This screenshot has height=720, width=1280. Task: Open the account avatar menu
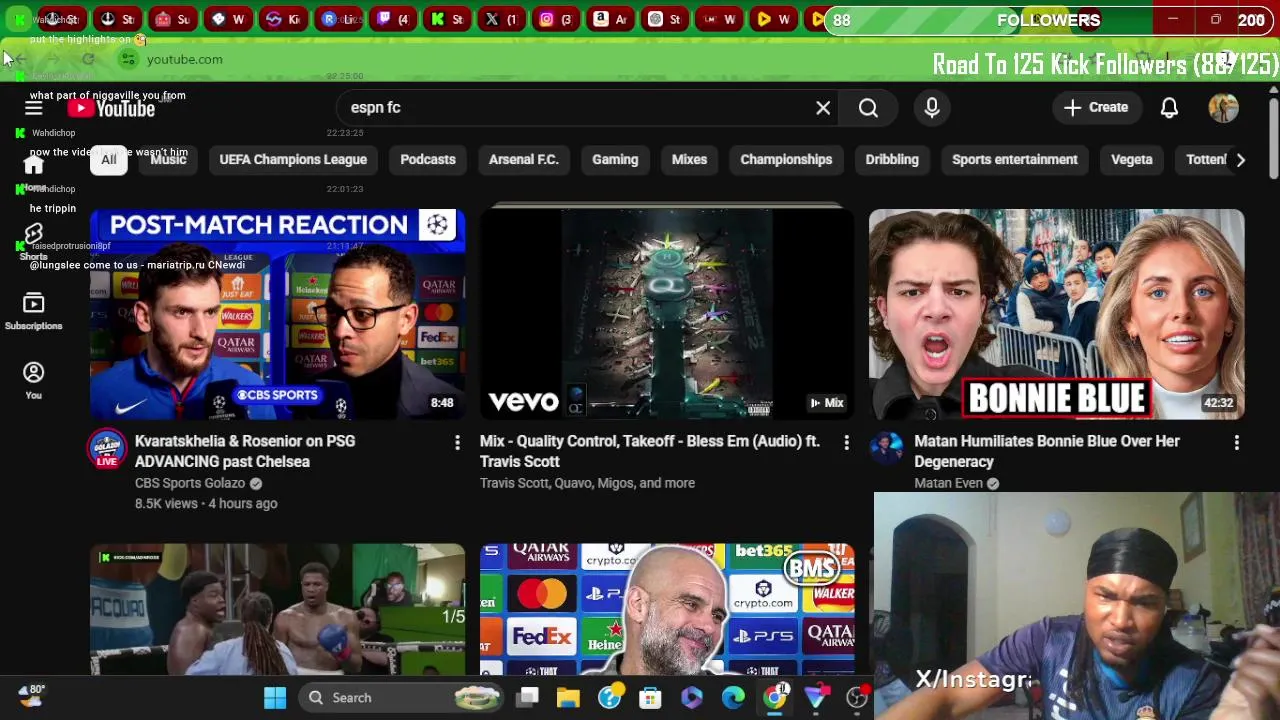tap(1223, 108)
